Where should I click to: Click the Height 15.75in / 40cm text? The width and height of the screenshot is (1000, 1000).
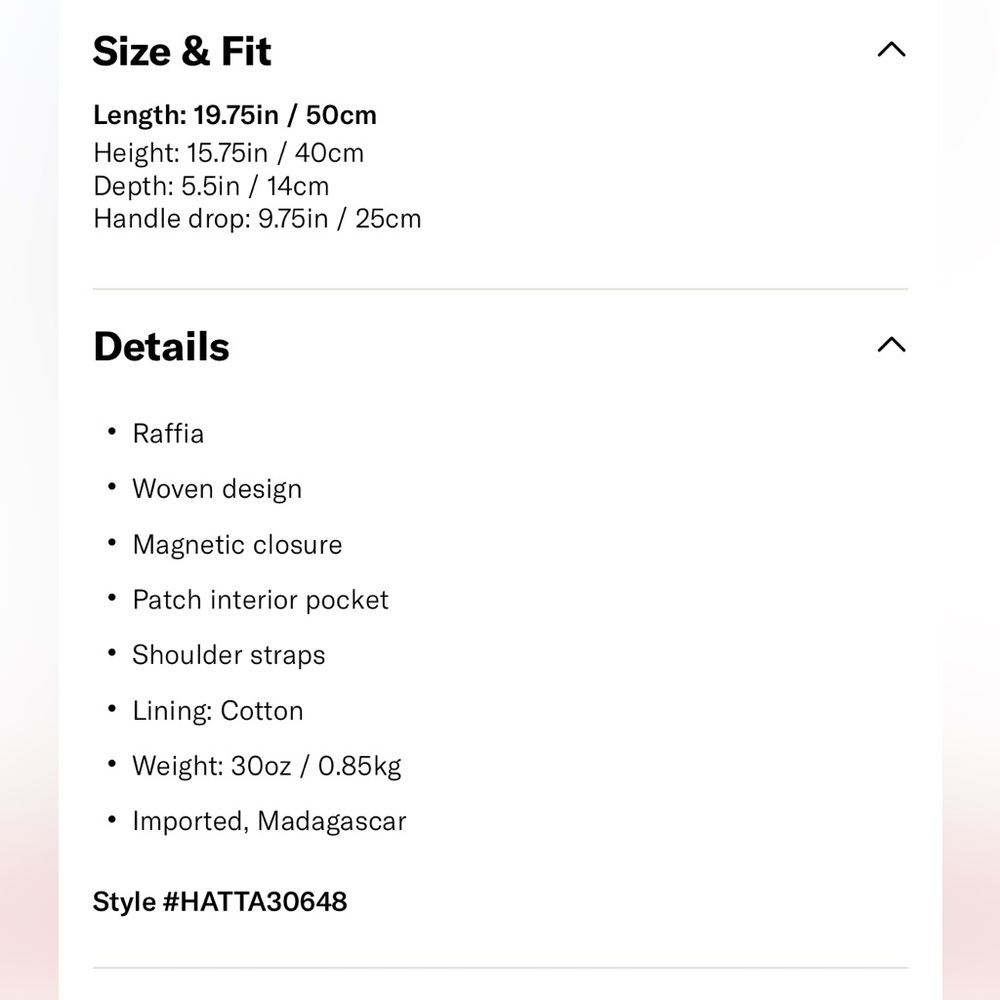pos(228,153)
